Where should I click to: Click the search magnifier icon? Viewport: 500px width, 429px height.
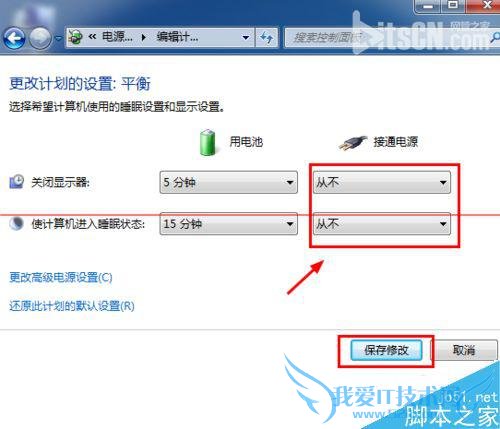coord(495,37)
